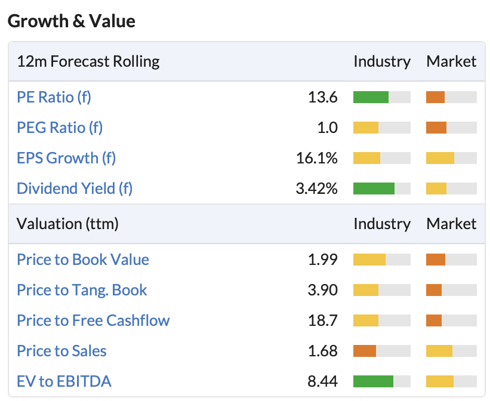490x401 pixels.
Task: Select the Price to Sales metric
Action: [62, 351]
